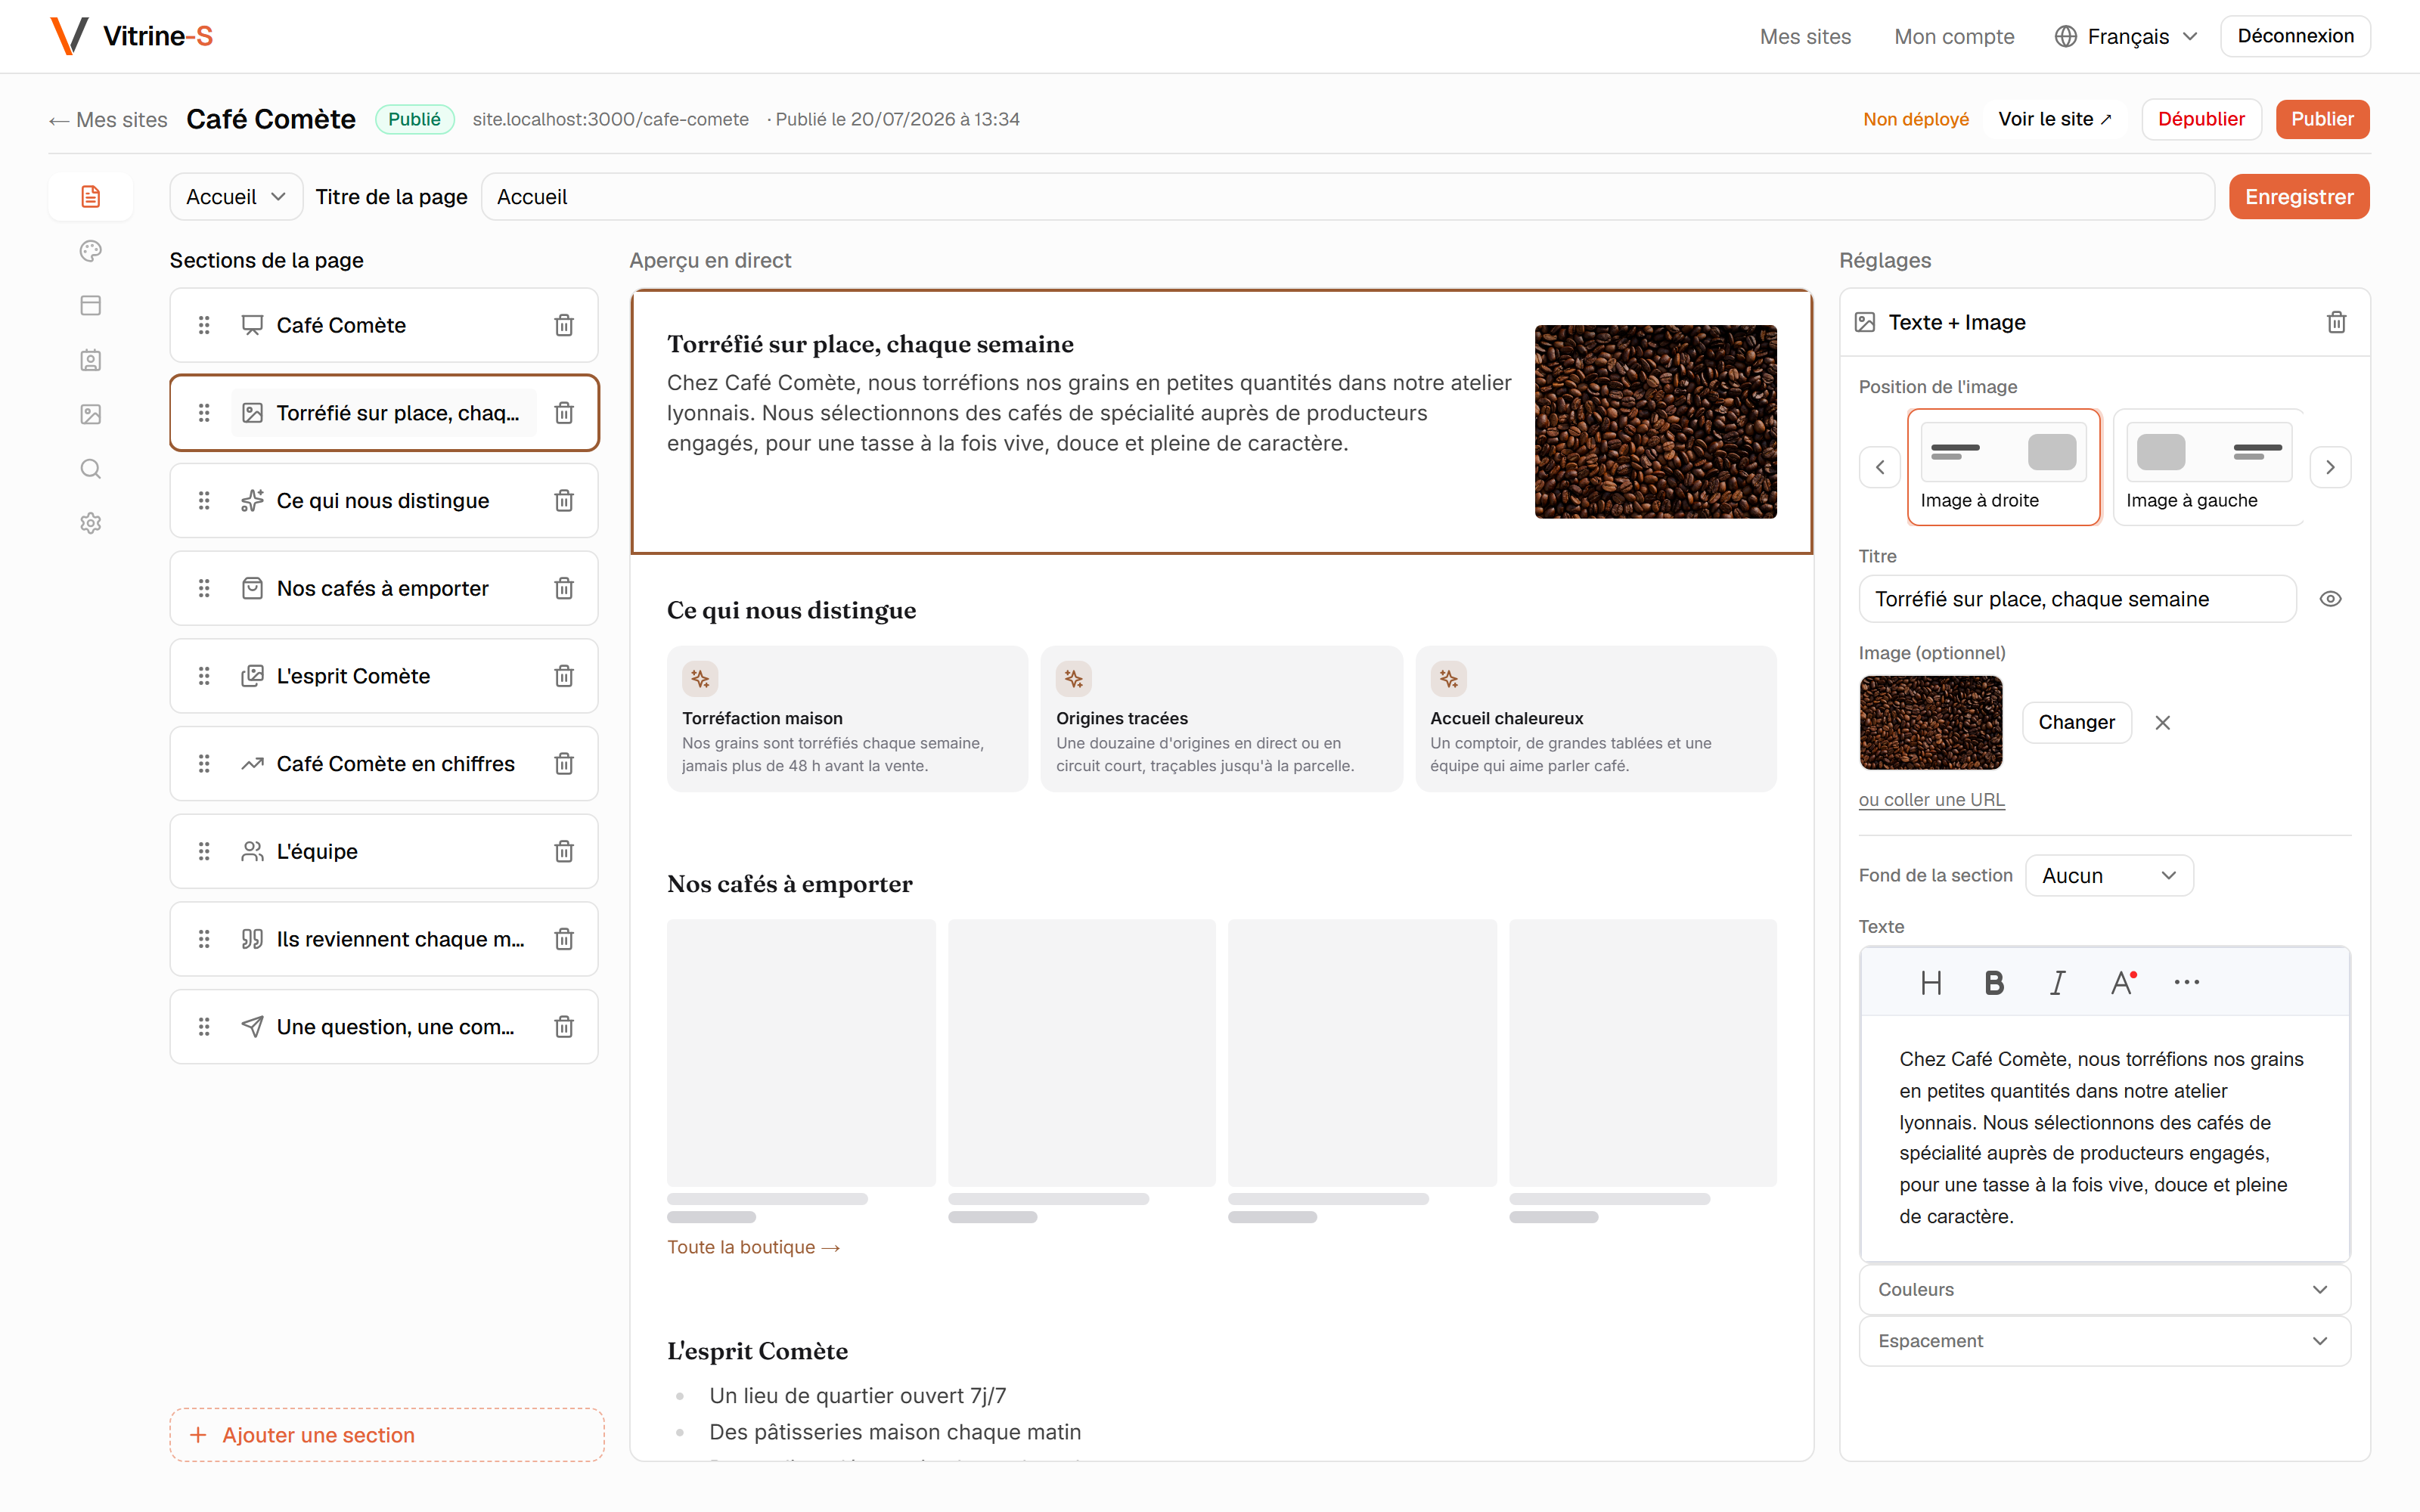Click the Titre de la page input field
Viewport: 2420px width, 1512px height.
[x=1347, y=197]
